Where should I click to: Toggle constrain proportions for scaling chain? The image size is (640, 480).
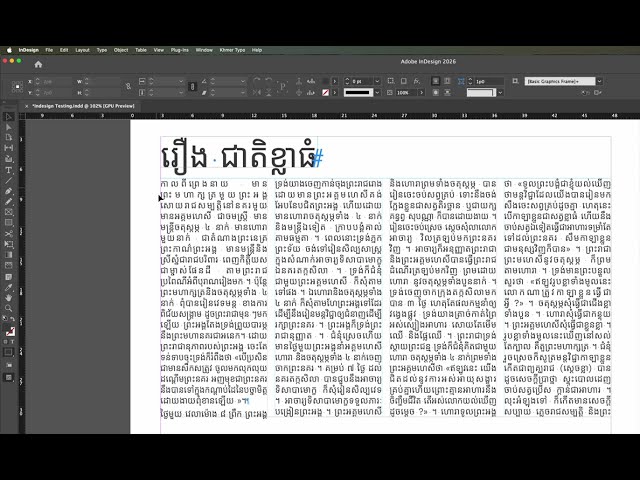[193, 87]
